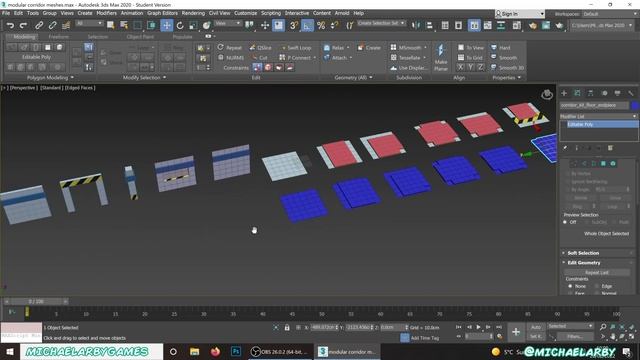
Task: Select the None constraint radio button
Action: pyautogui.click(x=570, y=286)
